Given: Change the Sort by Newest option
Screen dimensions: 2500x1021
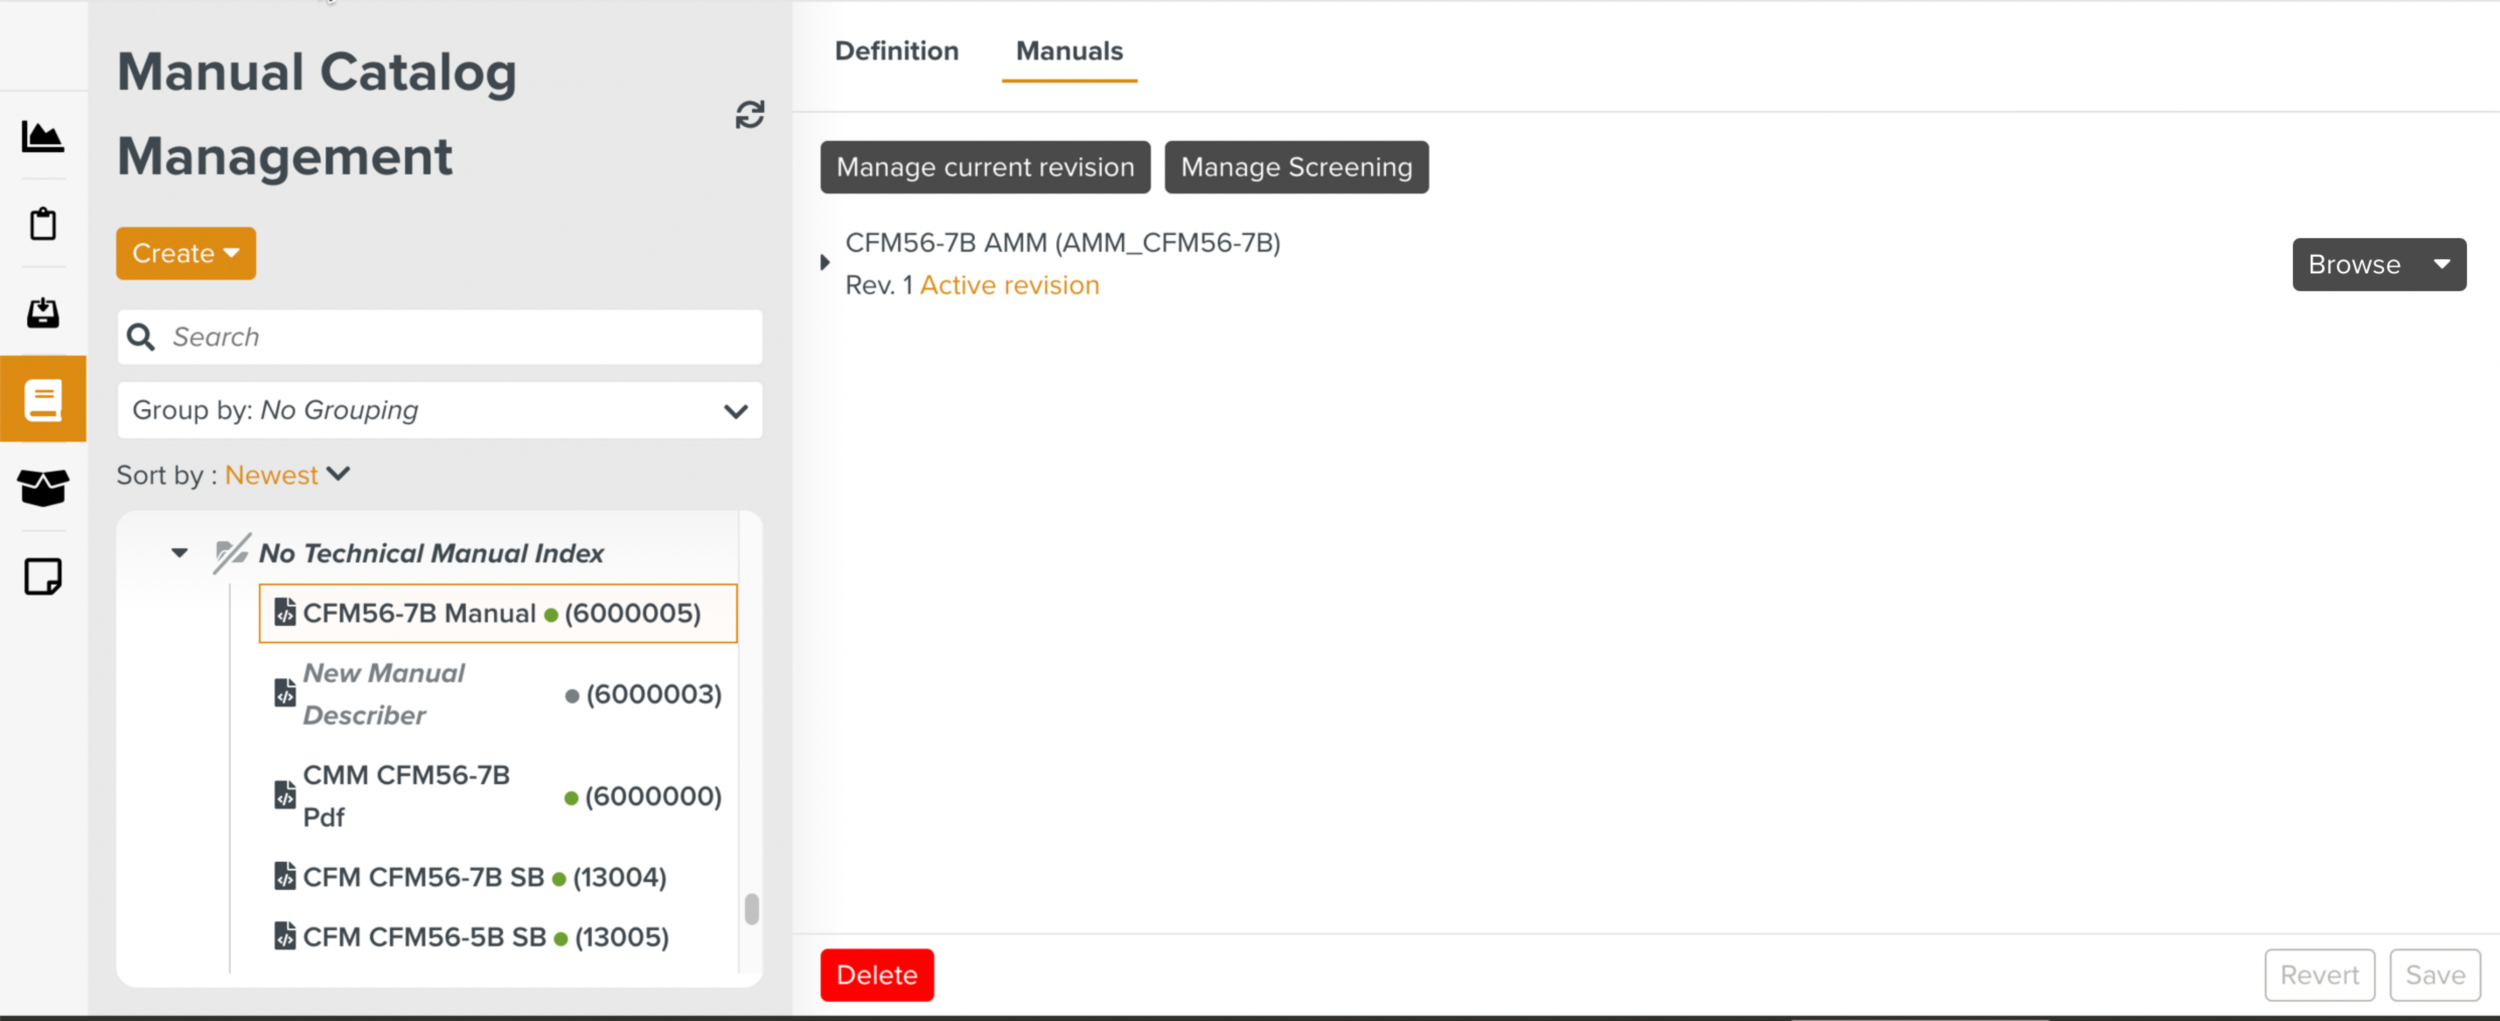Looking at the screenshot, I should coord(287,475).
